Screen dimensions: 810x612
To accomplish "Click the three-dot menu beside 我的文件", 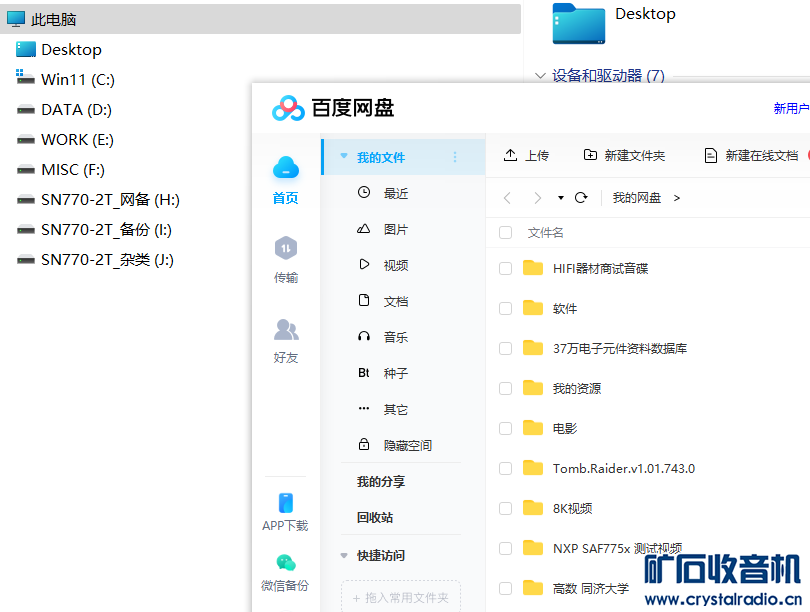I will 455,157.
